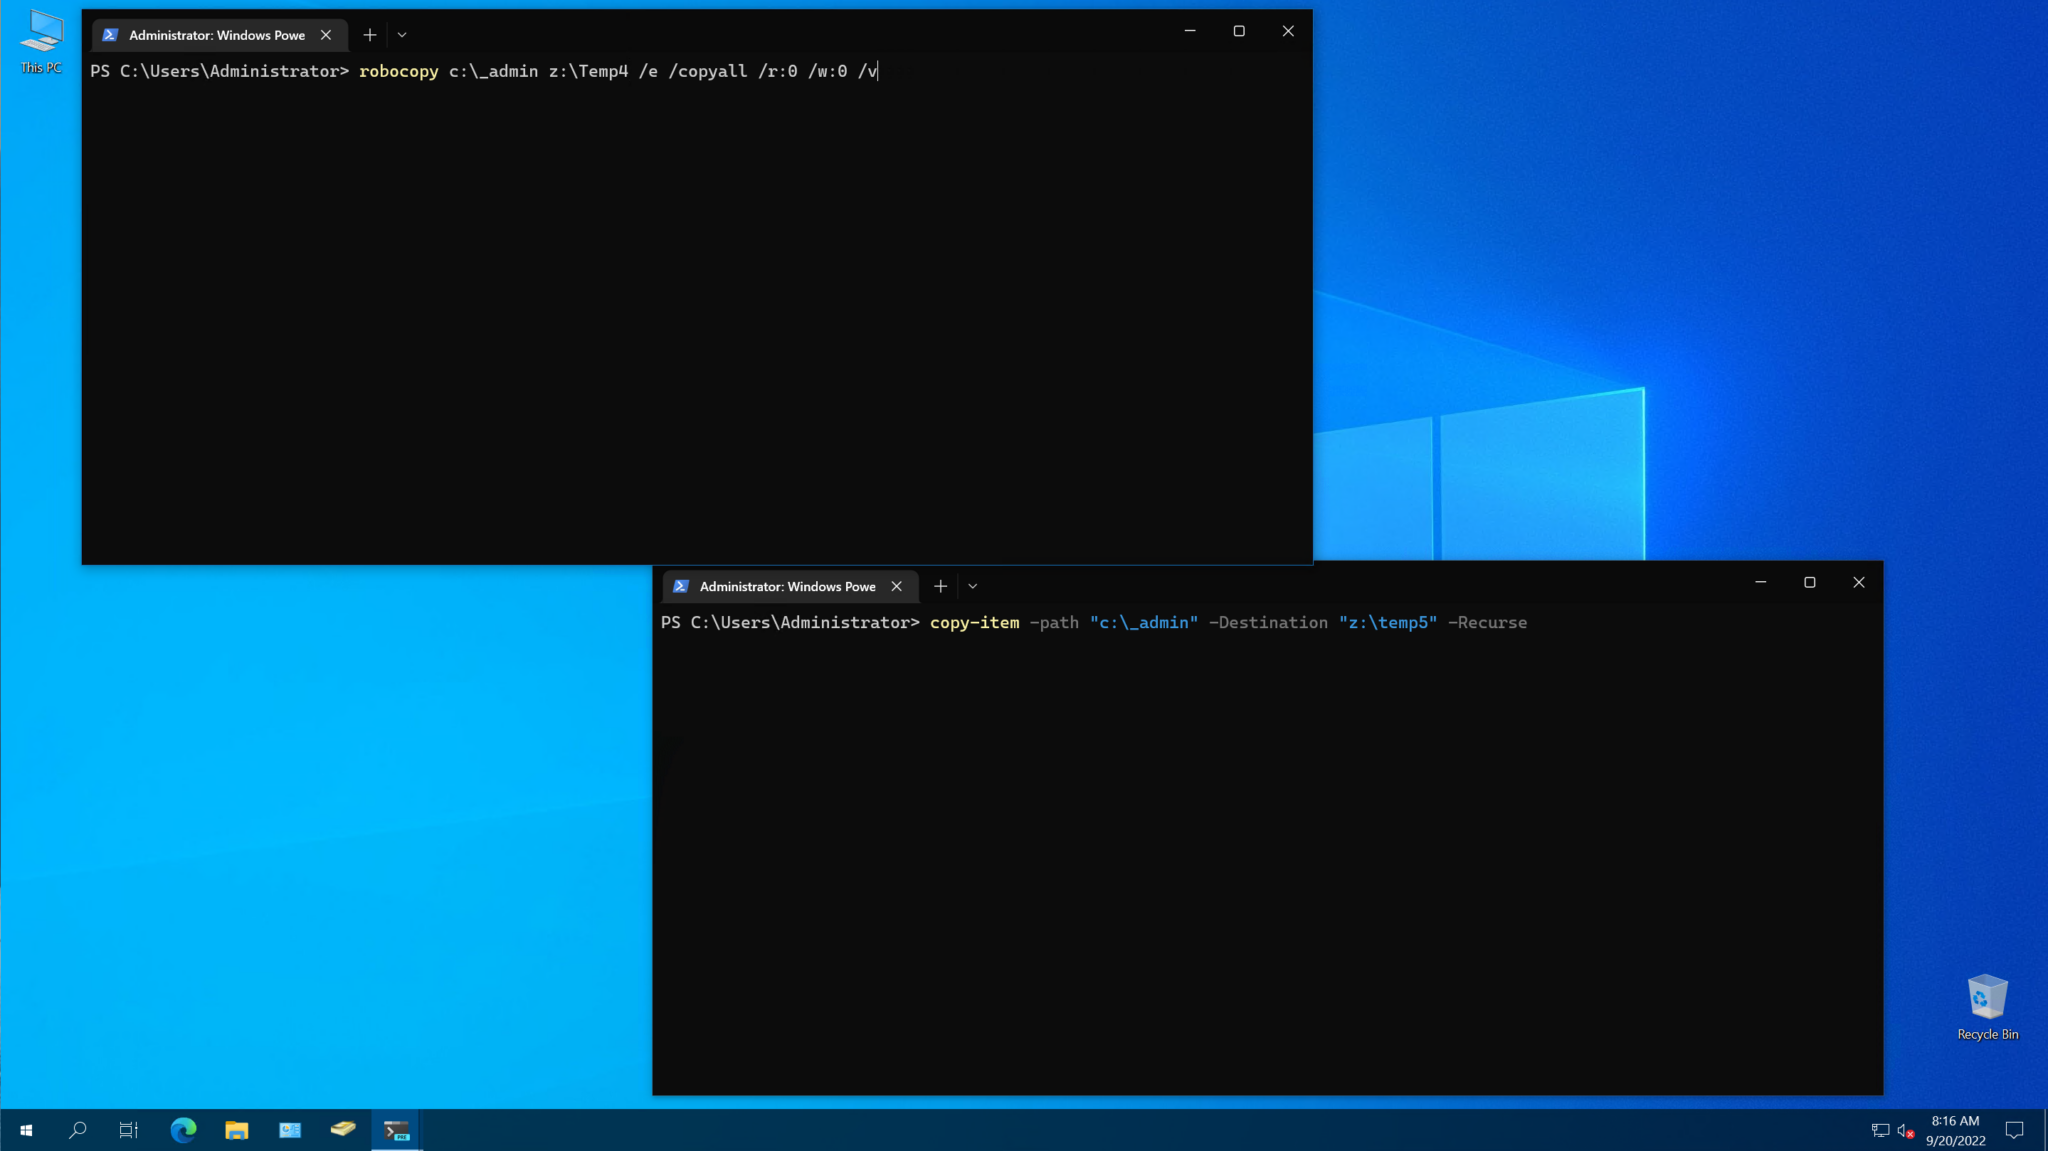Open Task View from taskbar

click(129, 1130)
